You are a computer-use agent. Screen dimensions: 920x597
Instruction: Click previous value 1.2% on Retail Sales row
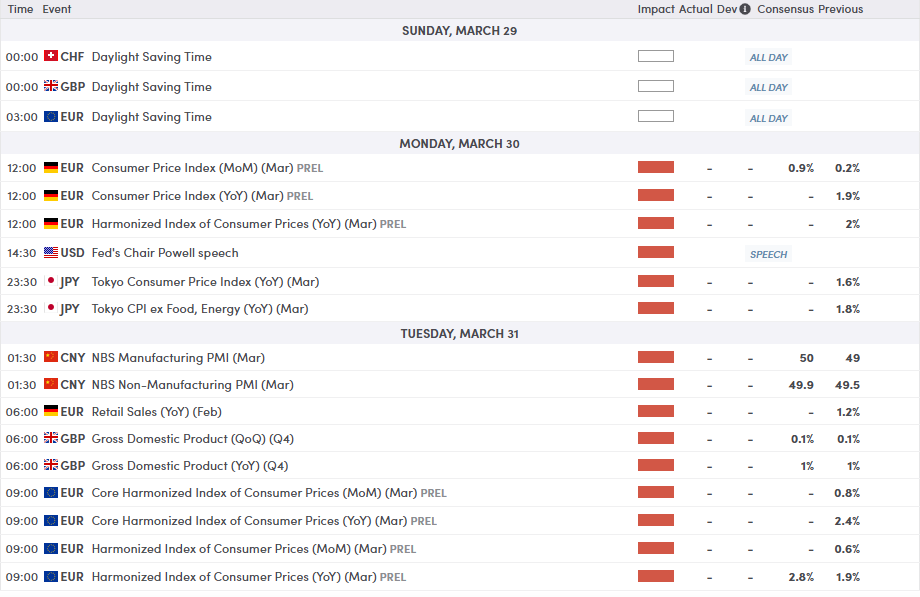pyautogui.click(x=848, y=412)
